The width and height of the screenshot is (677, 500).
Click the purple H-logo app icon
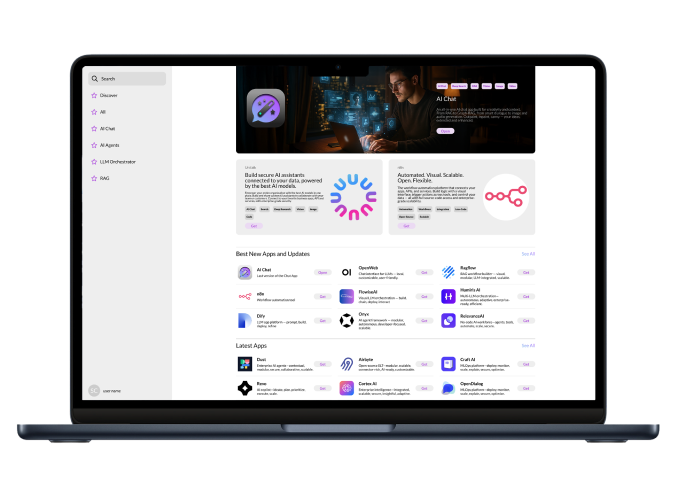448,297
